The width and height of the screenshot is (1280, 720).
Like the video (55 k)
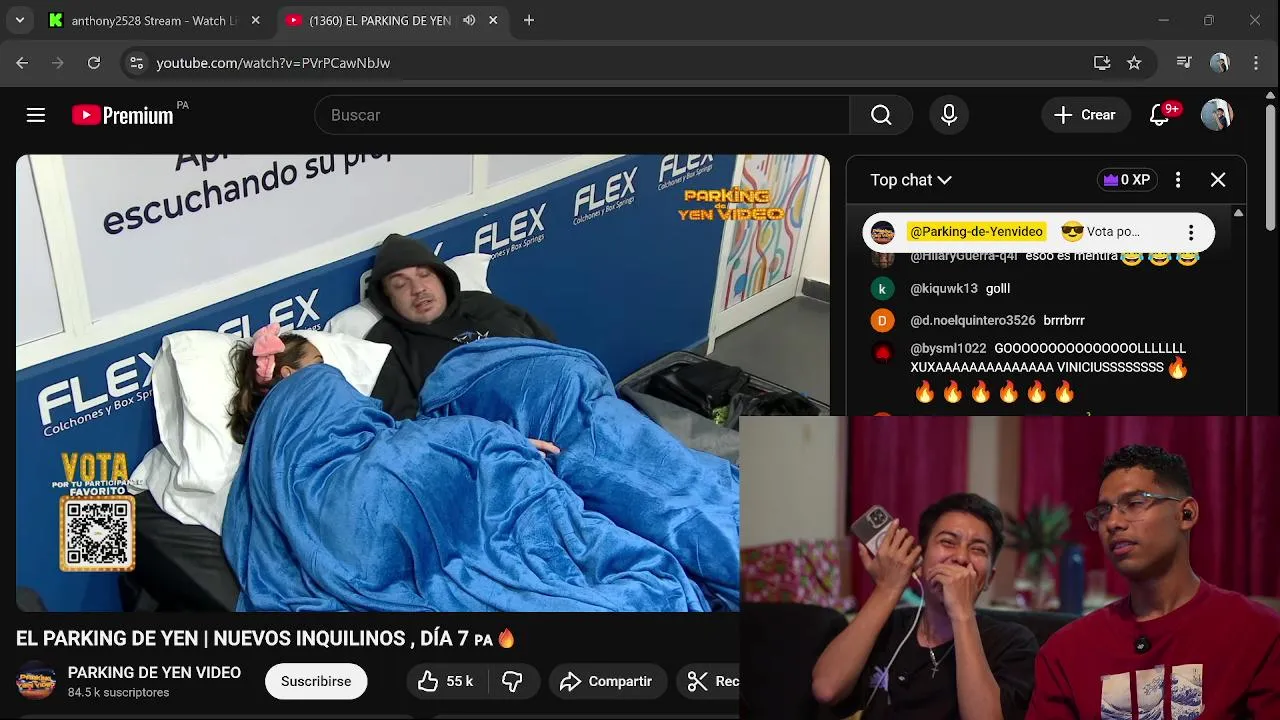pos(446,681)
